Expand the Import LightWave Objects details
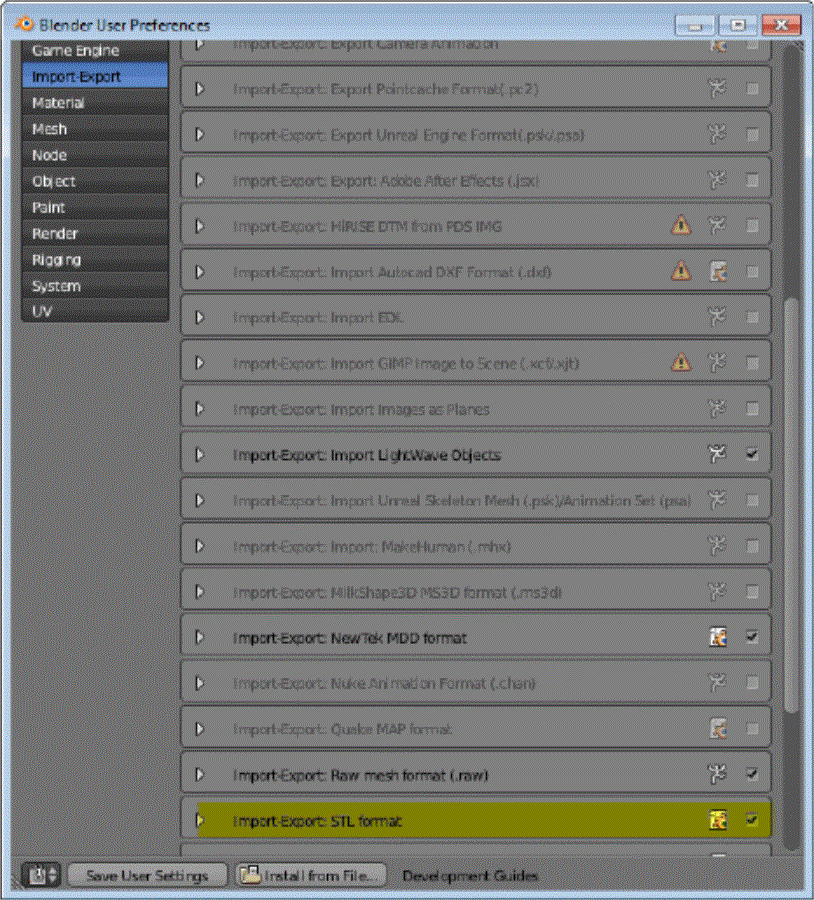 pos(199,455)
